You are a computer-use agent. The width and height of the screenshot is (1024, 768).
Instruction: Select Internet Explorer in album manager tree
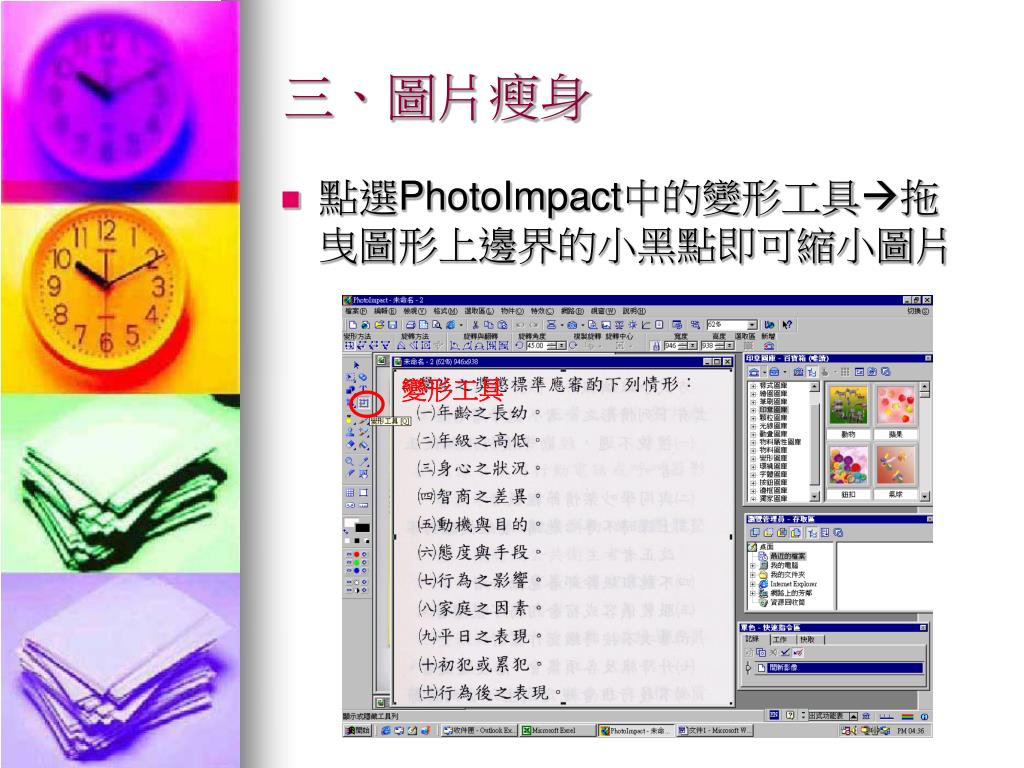[793, 584]
